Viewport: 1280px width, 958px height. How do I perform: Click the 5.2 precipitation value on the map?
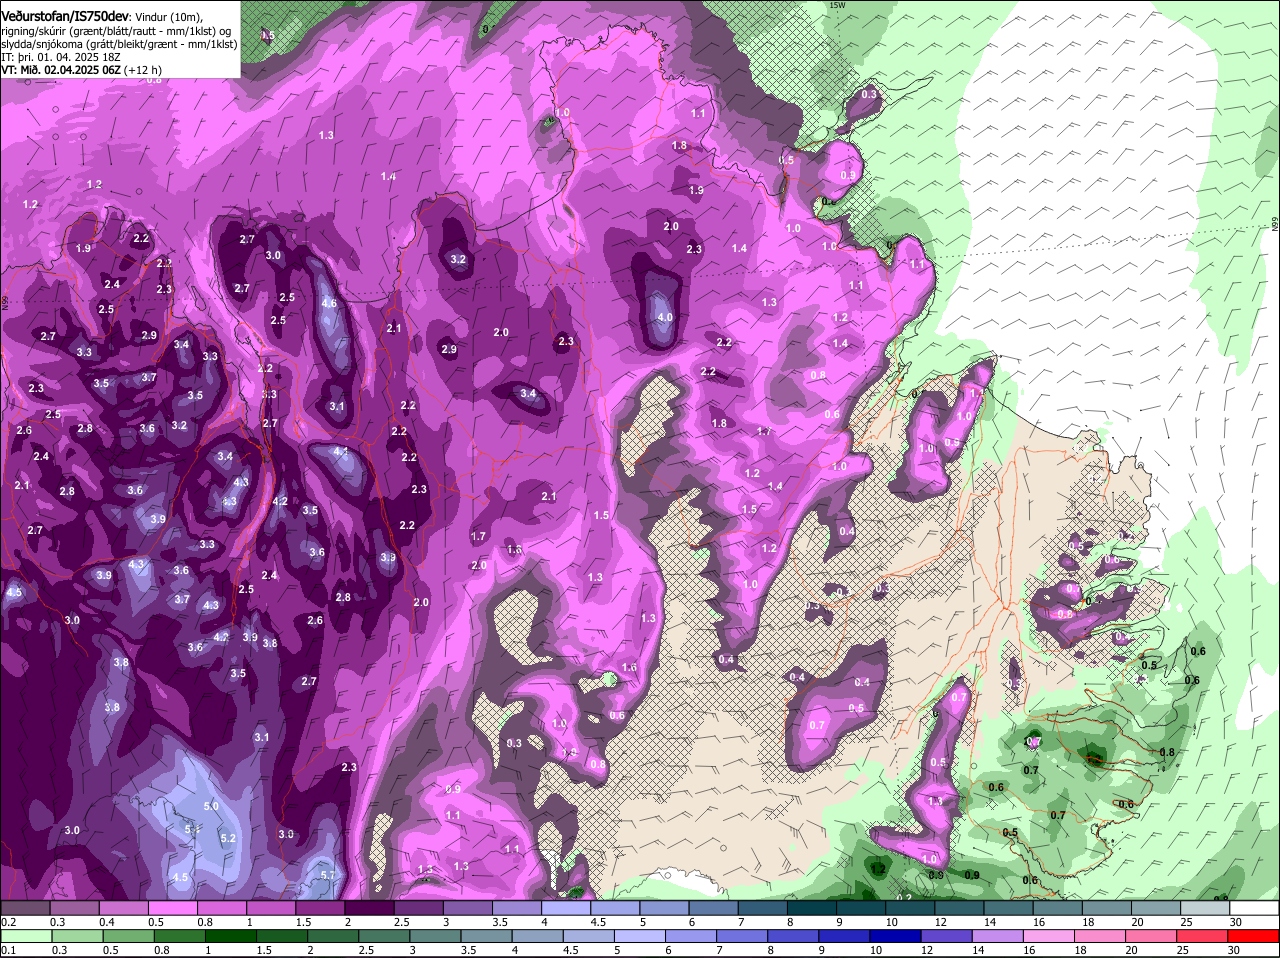(227, 838)
